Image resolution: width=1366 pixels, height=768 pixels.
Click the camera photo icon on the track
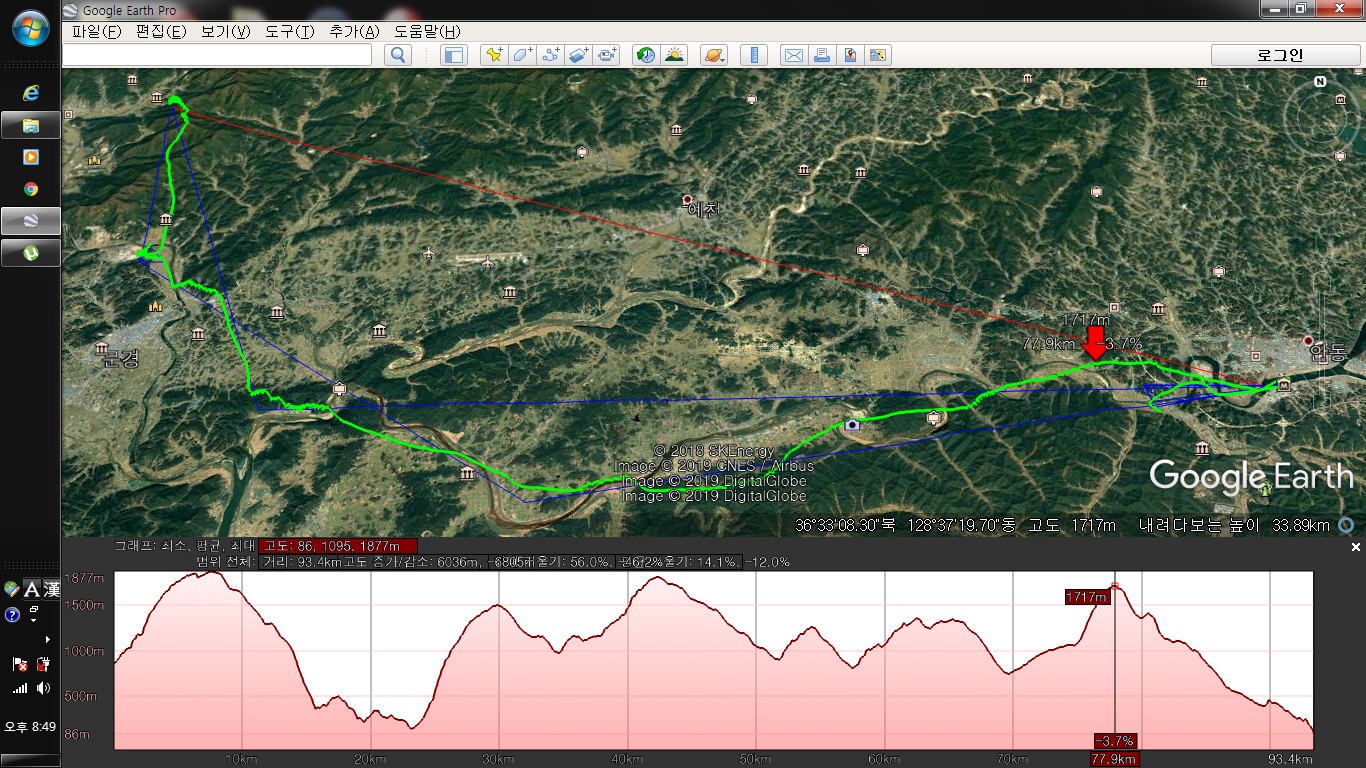click(852, 424)
